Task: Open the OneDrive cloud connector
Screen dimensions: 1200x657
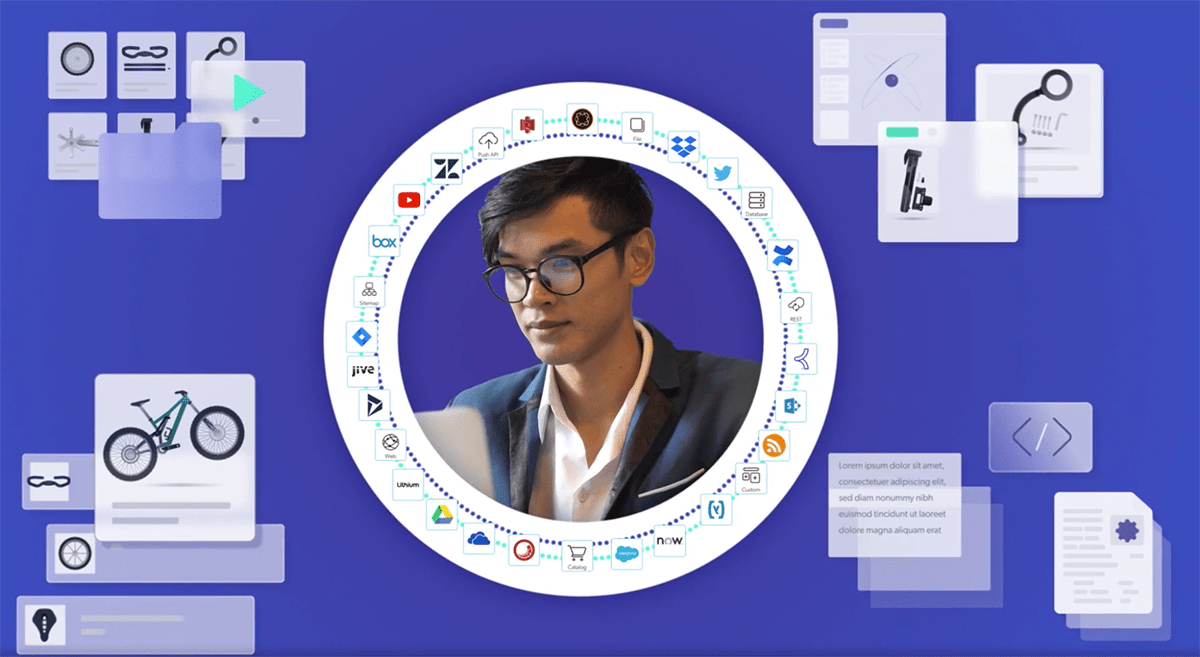Action: (479, 538)
